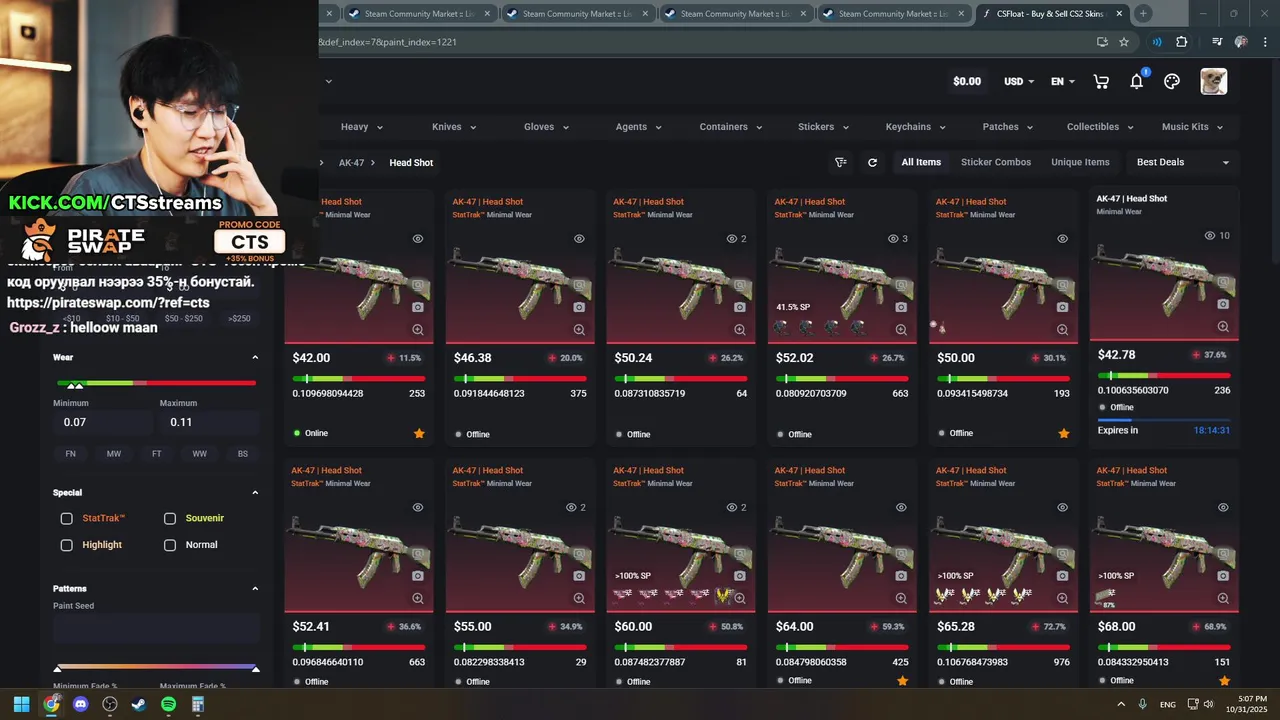Select the FT wear option
This screenshot has height=720, width=1280.
pyautogui.click(x=157, y=454)
